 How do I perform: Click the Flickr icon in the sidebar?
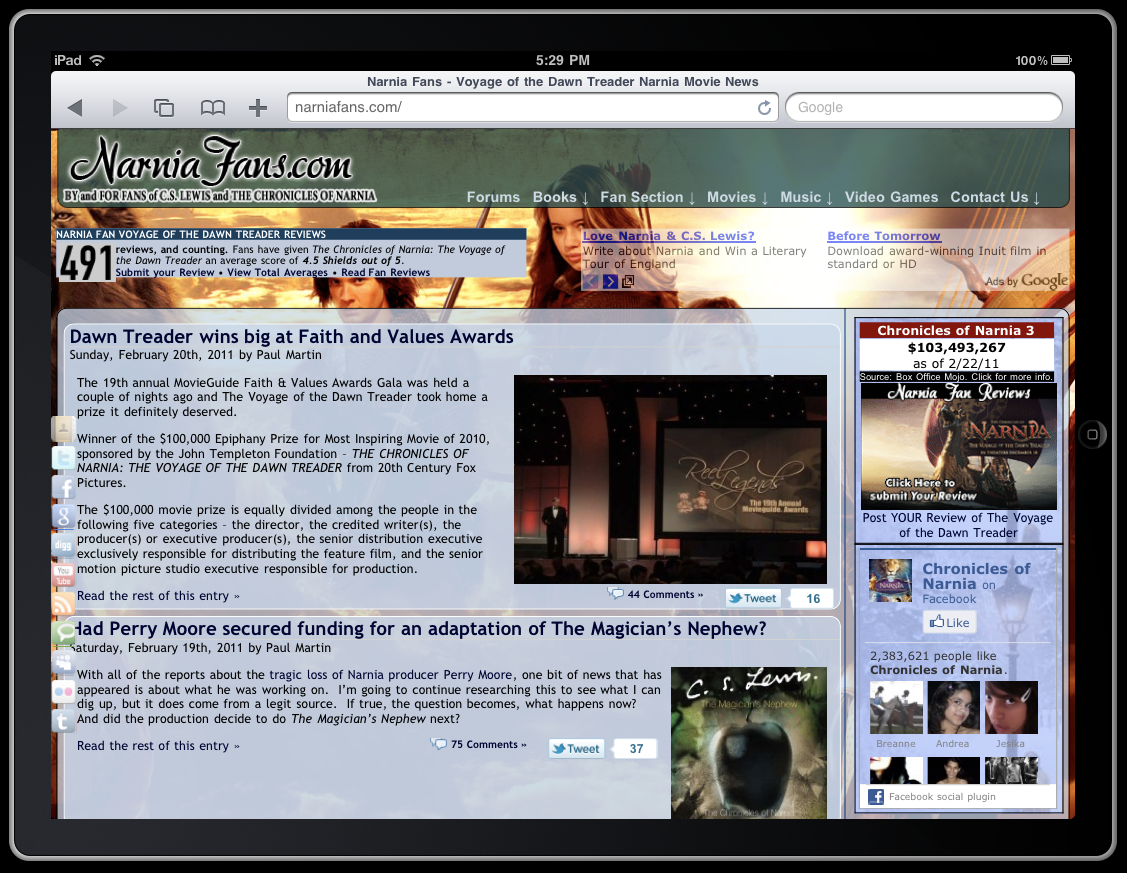(63, 691)
